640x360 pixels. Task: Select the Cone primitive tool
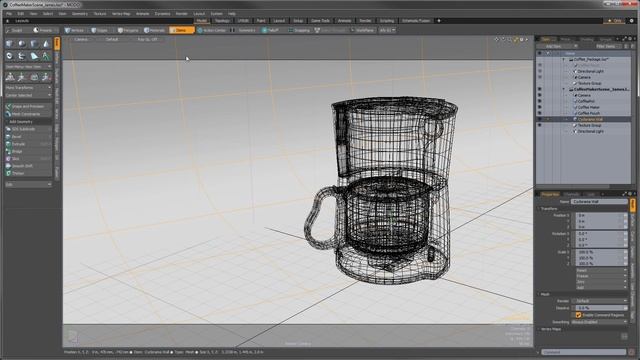[x=46, y=44]
